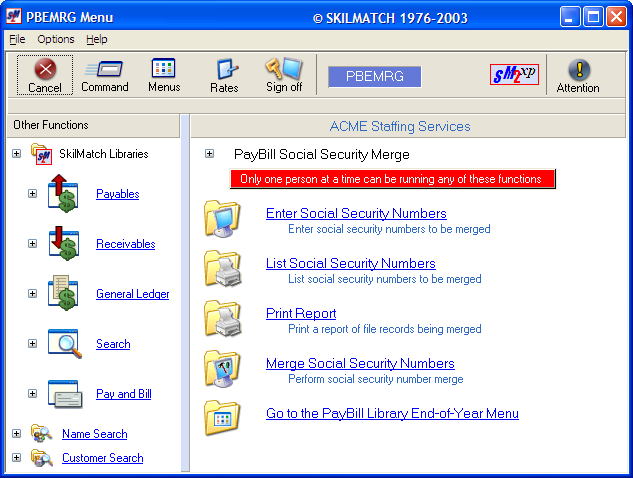Click 'List social security numbers to be merged' text
633x478 pixels.
tap(385, 279)
